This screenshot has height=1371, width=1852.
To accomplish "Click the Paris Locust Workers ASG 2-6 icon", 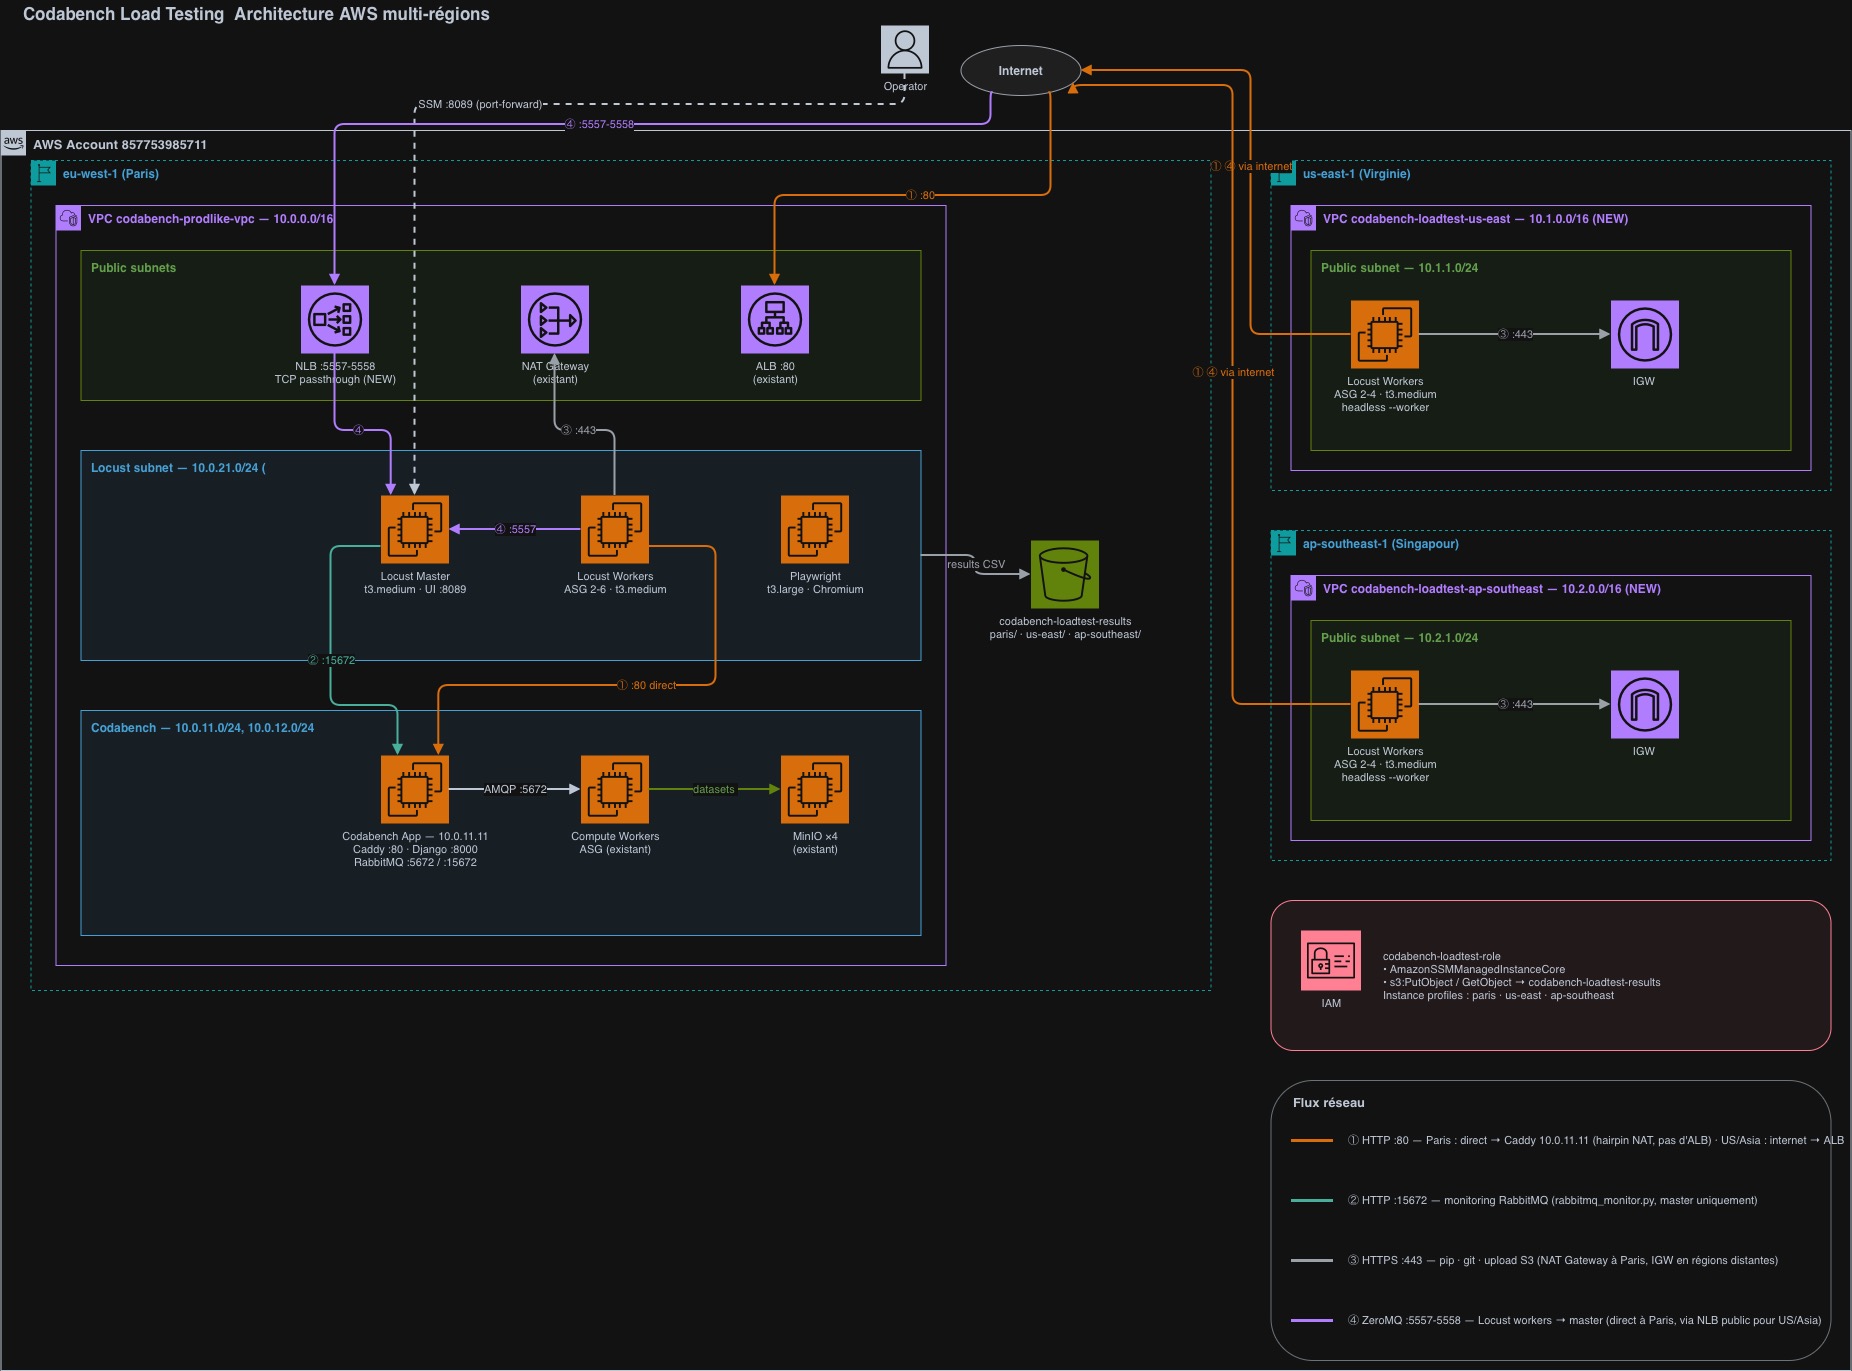I will pyautogui.click(x=615, y=530).
